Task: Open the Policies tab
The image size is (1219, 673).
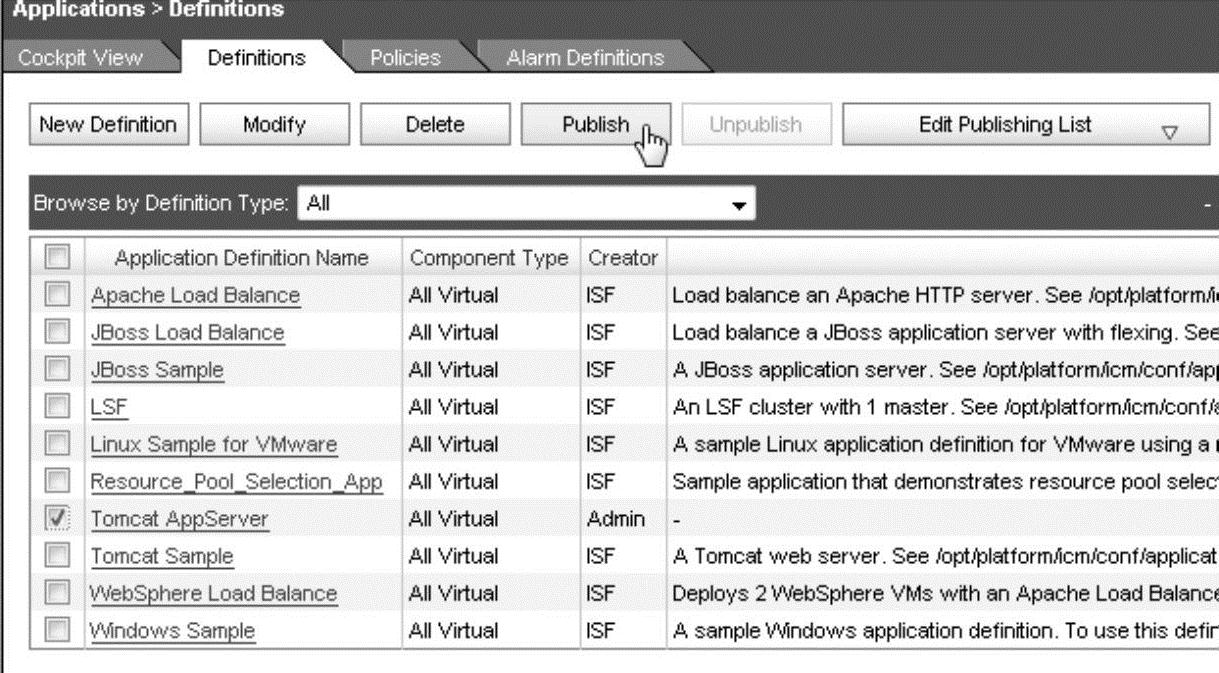Action: coord(405,57)
